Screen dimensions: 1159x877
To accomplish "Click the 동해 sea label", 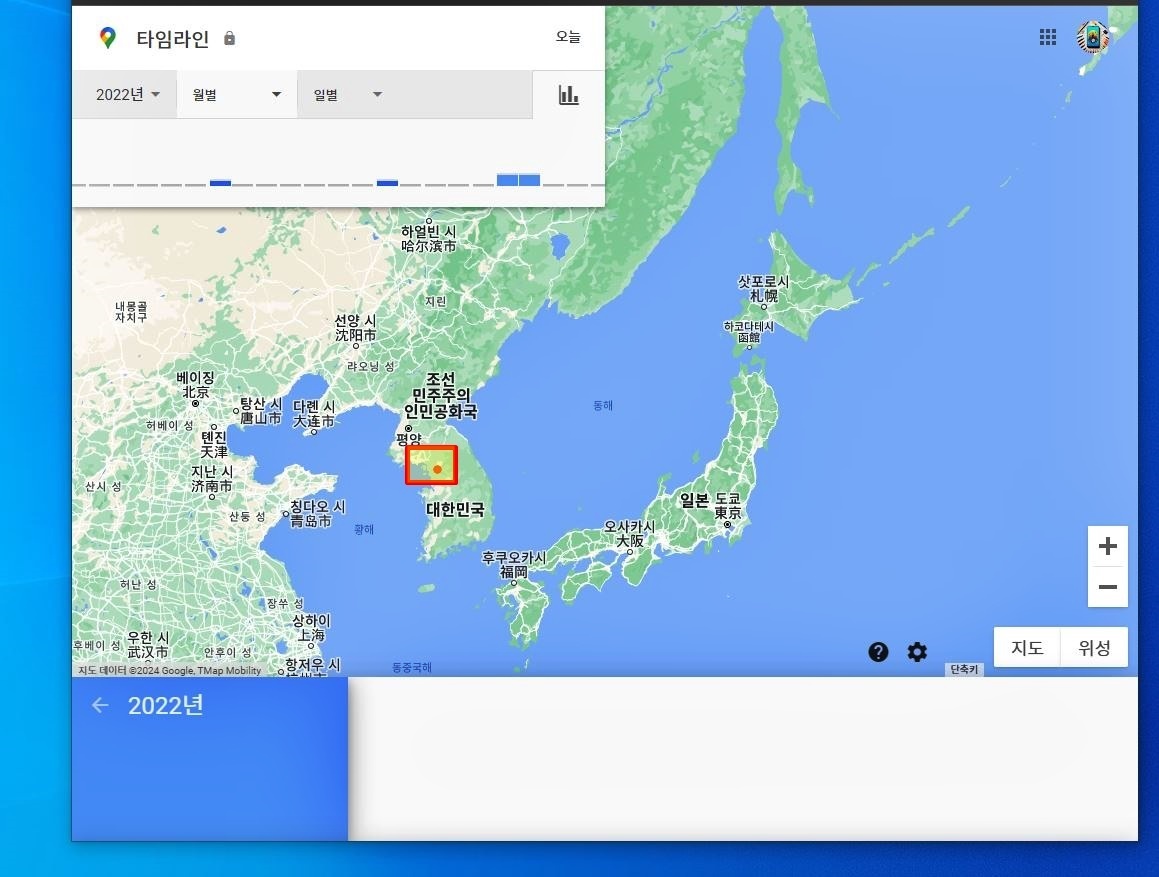I will 603,405.
